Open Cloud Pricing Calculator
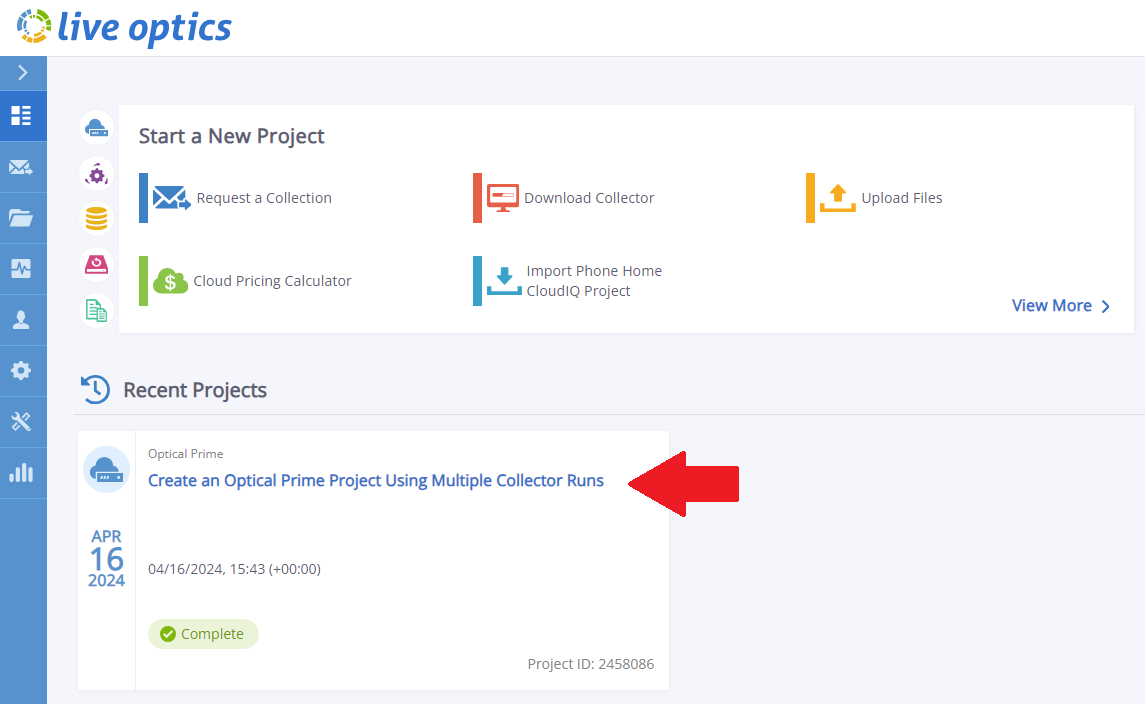Screen dimensions: 1145x704 (x=272, y=281)
